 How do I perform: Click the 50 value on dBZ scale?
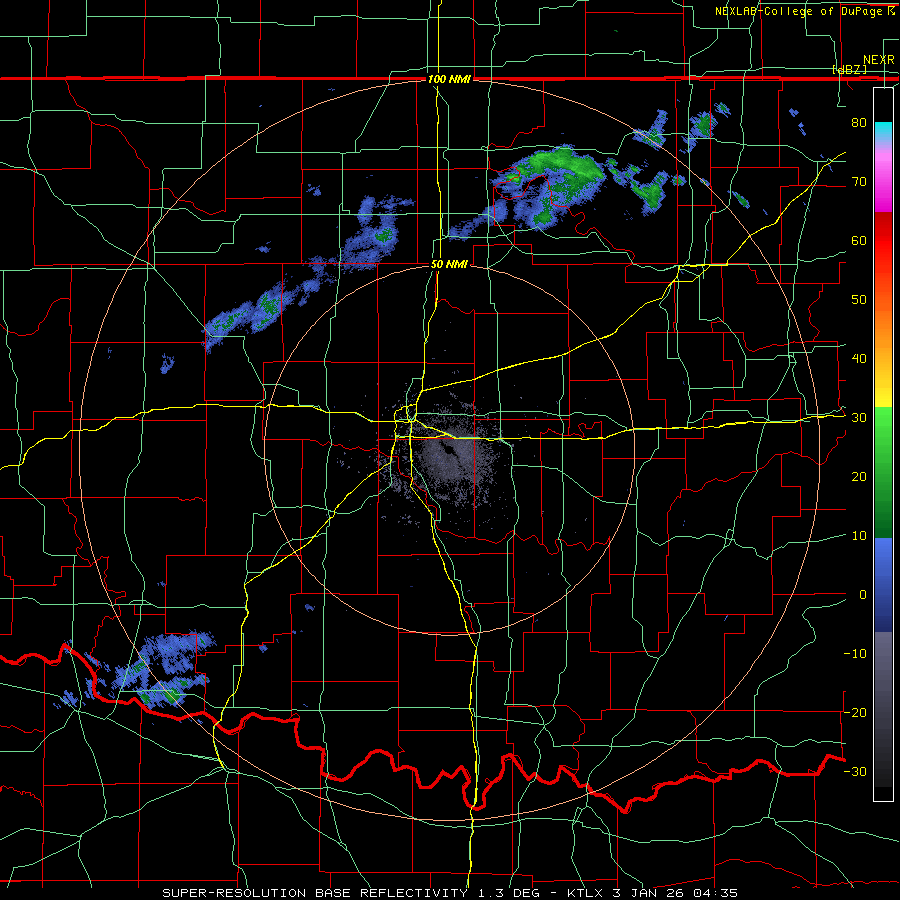point(859,300)
